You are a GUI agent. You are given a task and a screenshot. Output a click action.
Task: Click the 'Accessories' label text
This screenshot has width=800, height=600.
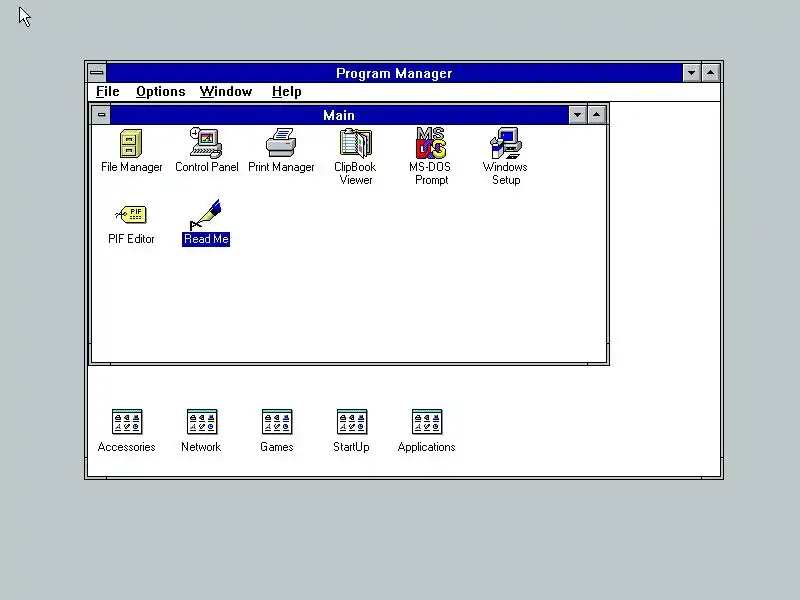click(x=127, y=447)
